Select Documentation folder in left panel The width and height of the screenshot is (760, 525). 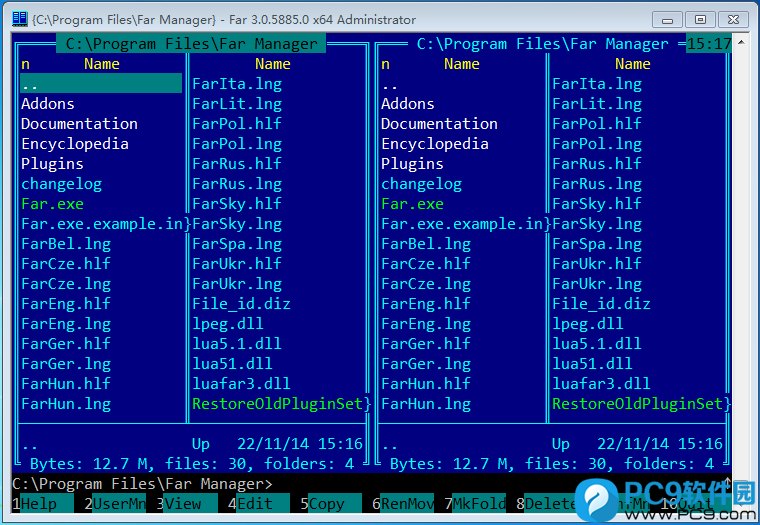79,124
